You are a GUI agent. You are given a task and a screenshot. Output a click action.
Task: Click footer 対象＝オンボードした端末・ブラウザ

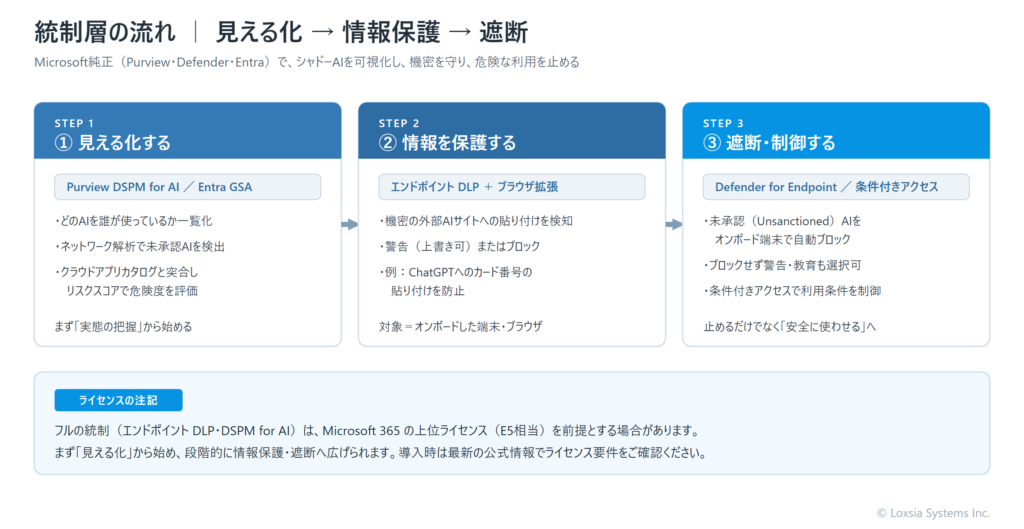(461, 327)
